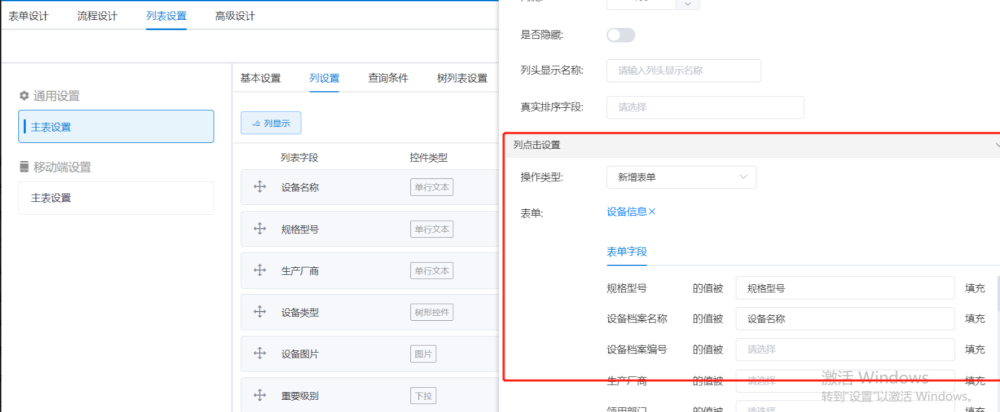The width and height of the screenshot is (1000, 412).
Task: Click drag handle icon for 设备图片 row
Action: tap(259, 353)
